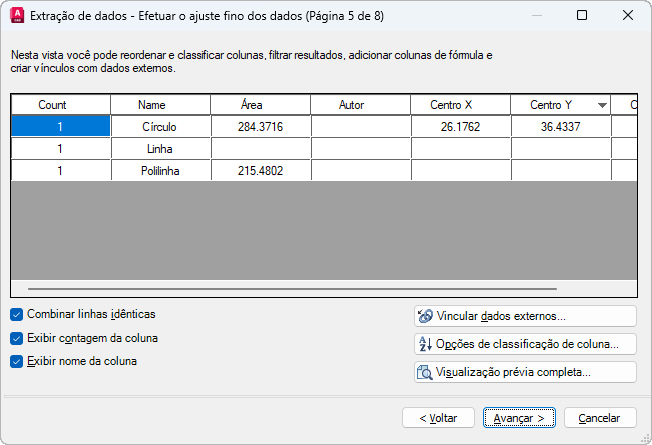The height and width of the screenshot is (445, 652).
Task: Click the Linha row name cell
Action: [x=160, y=149]
